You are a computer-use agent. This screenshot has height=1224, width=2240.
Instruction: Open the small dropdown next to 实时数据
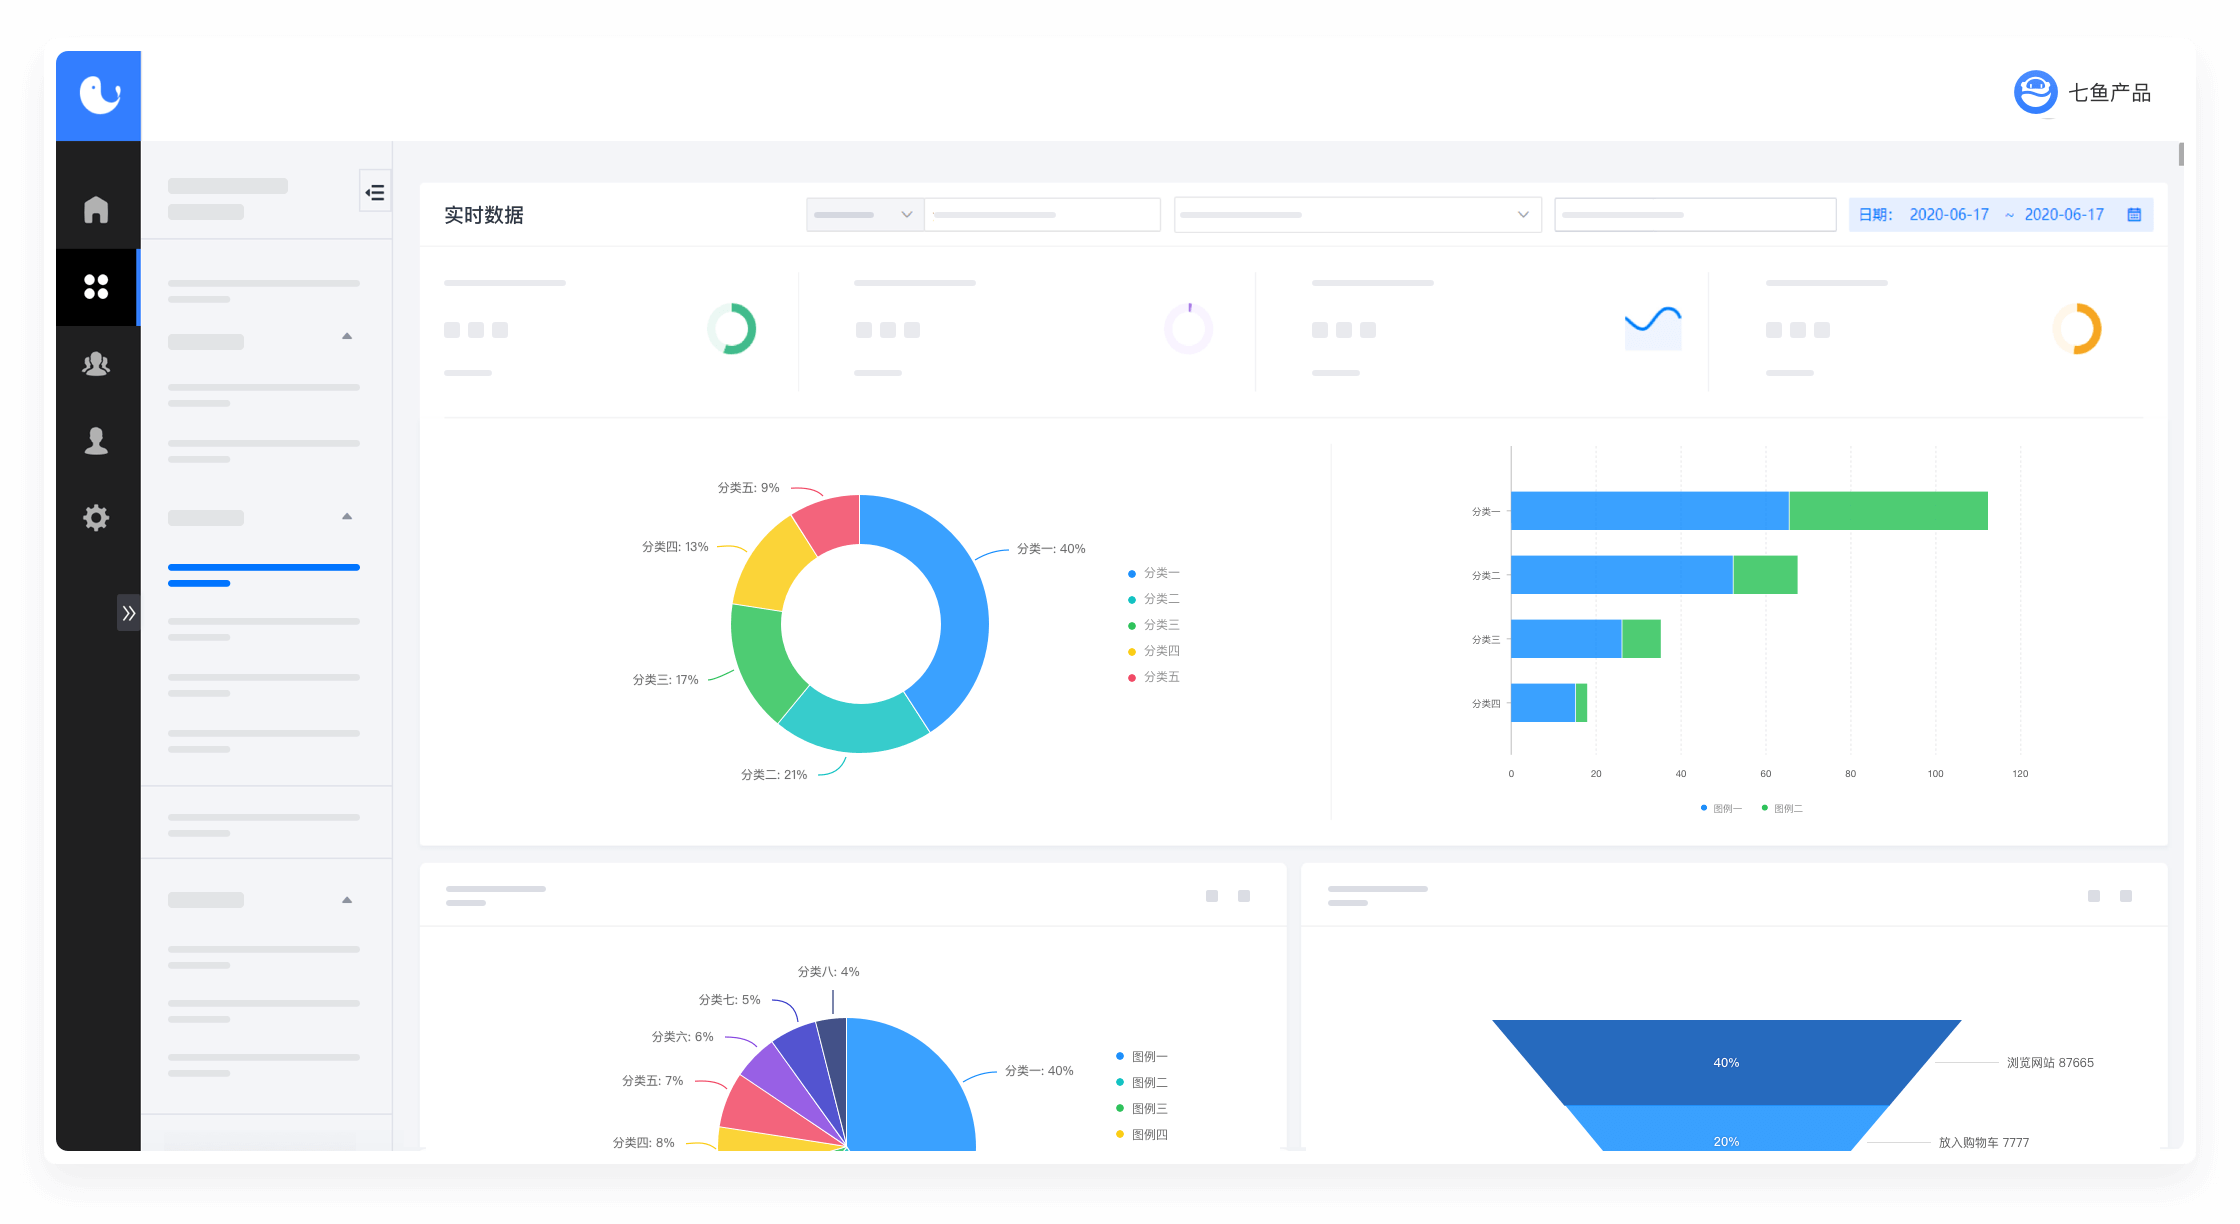tap(865, 215)
